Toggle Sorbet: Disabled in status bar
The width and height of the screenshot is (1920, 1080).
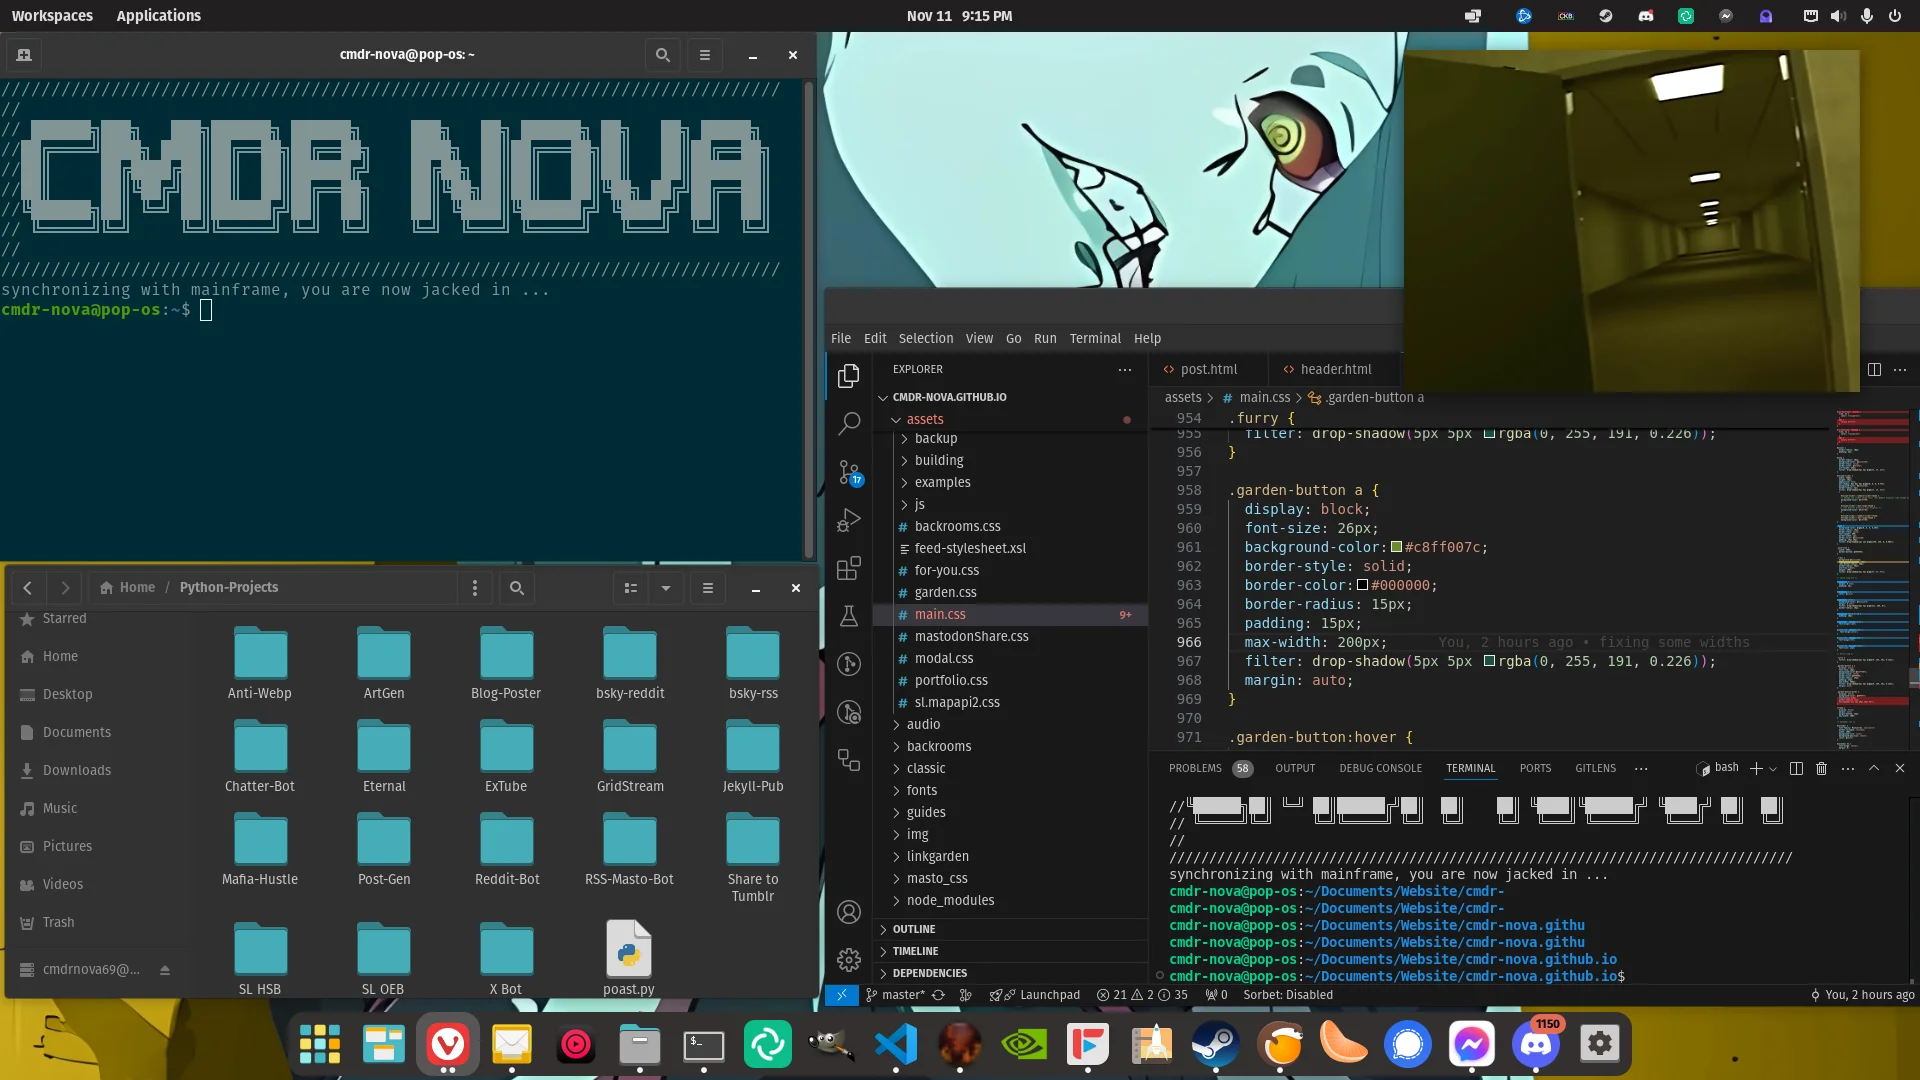click(1288, 995)
